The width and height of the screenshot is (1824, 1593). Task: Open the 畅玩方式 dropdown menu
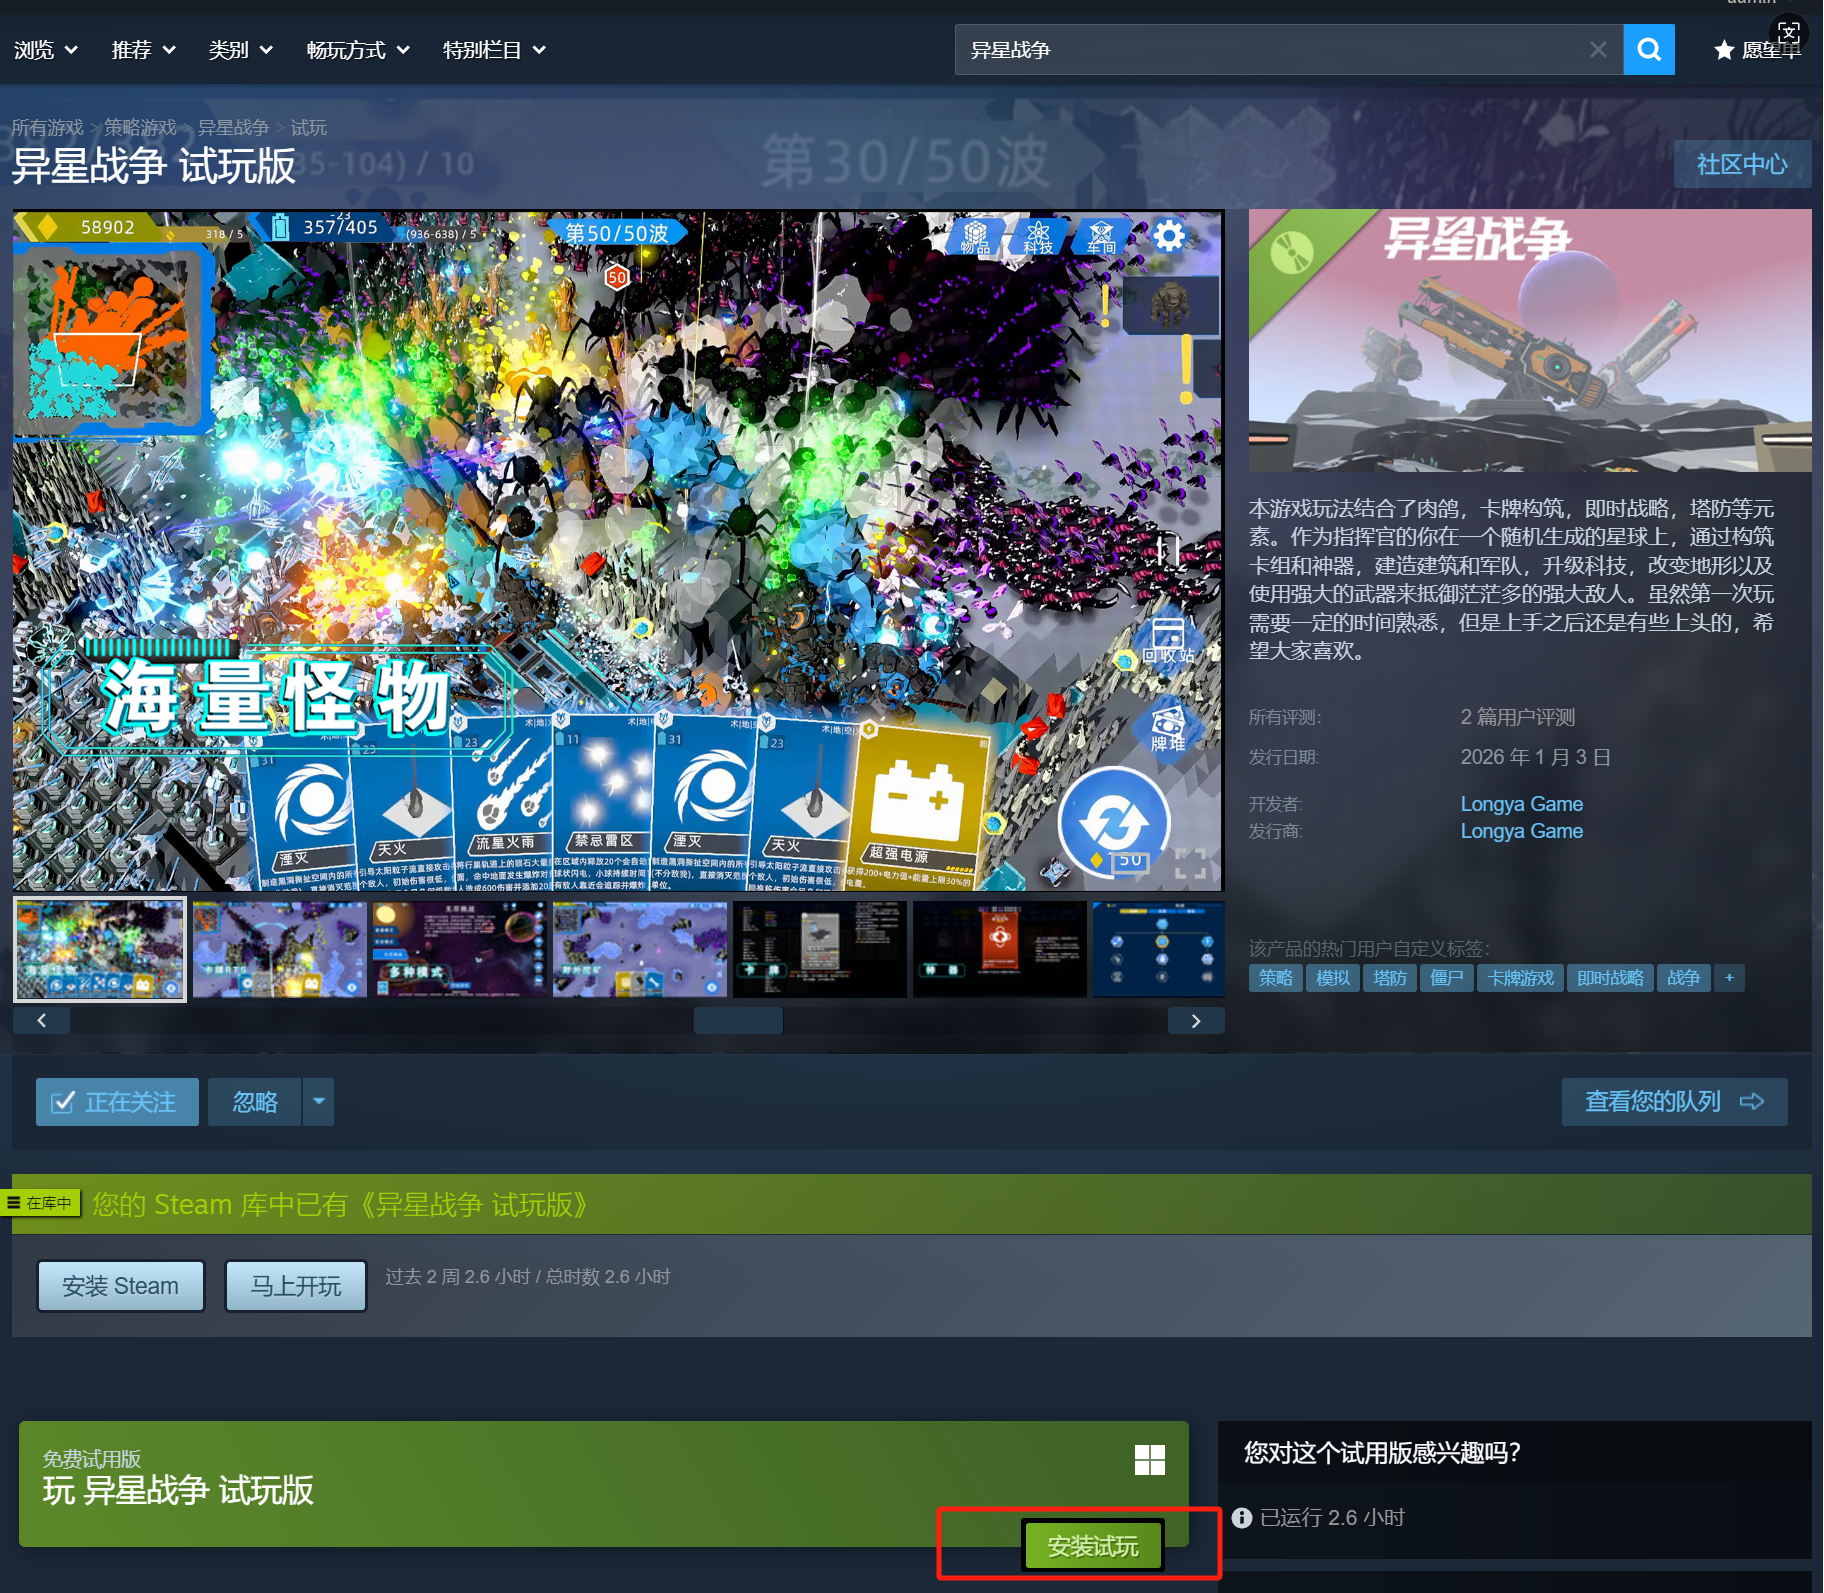click(358, 50)
